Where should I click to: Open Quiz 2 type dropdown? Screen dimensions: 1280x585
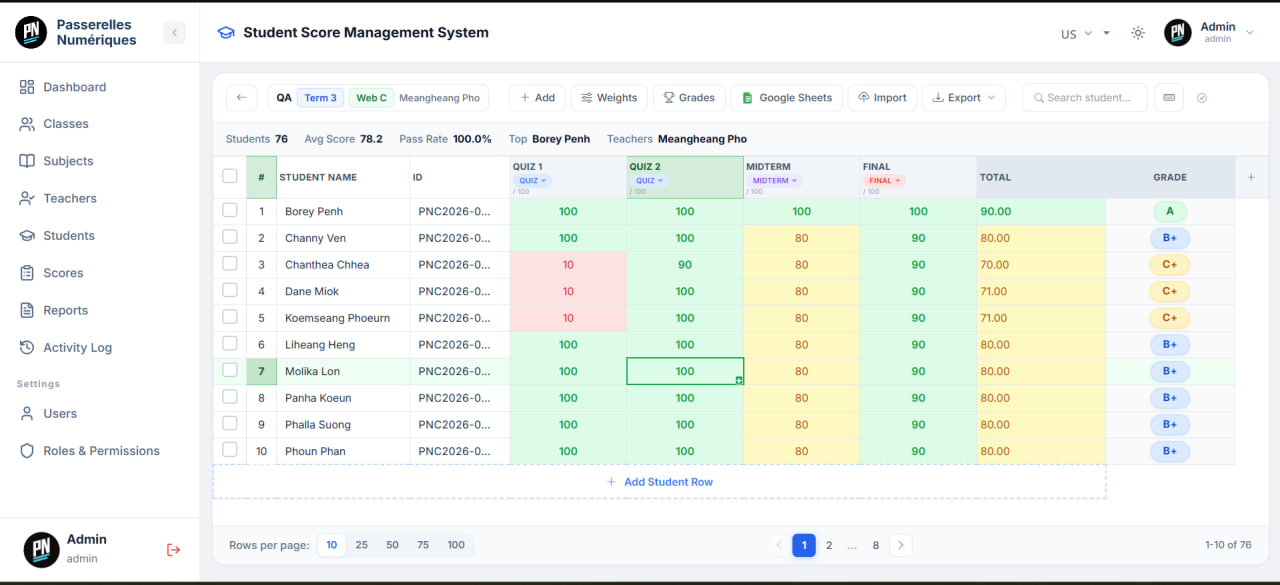tap(649, 181)
